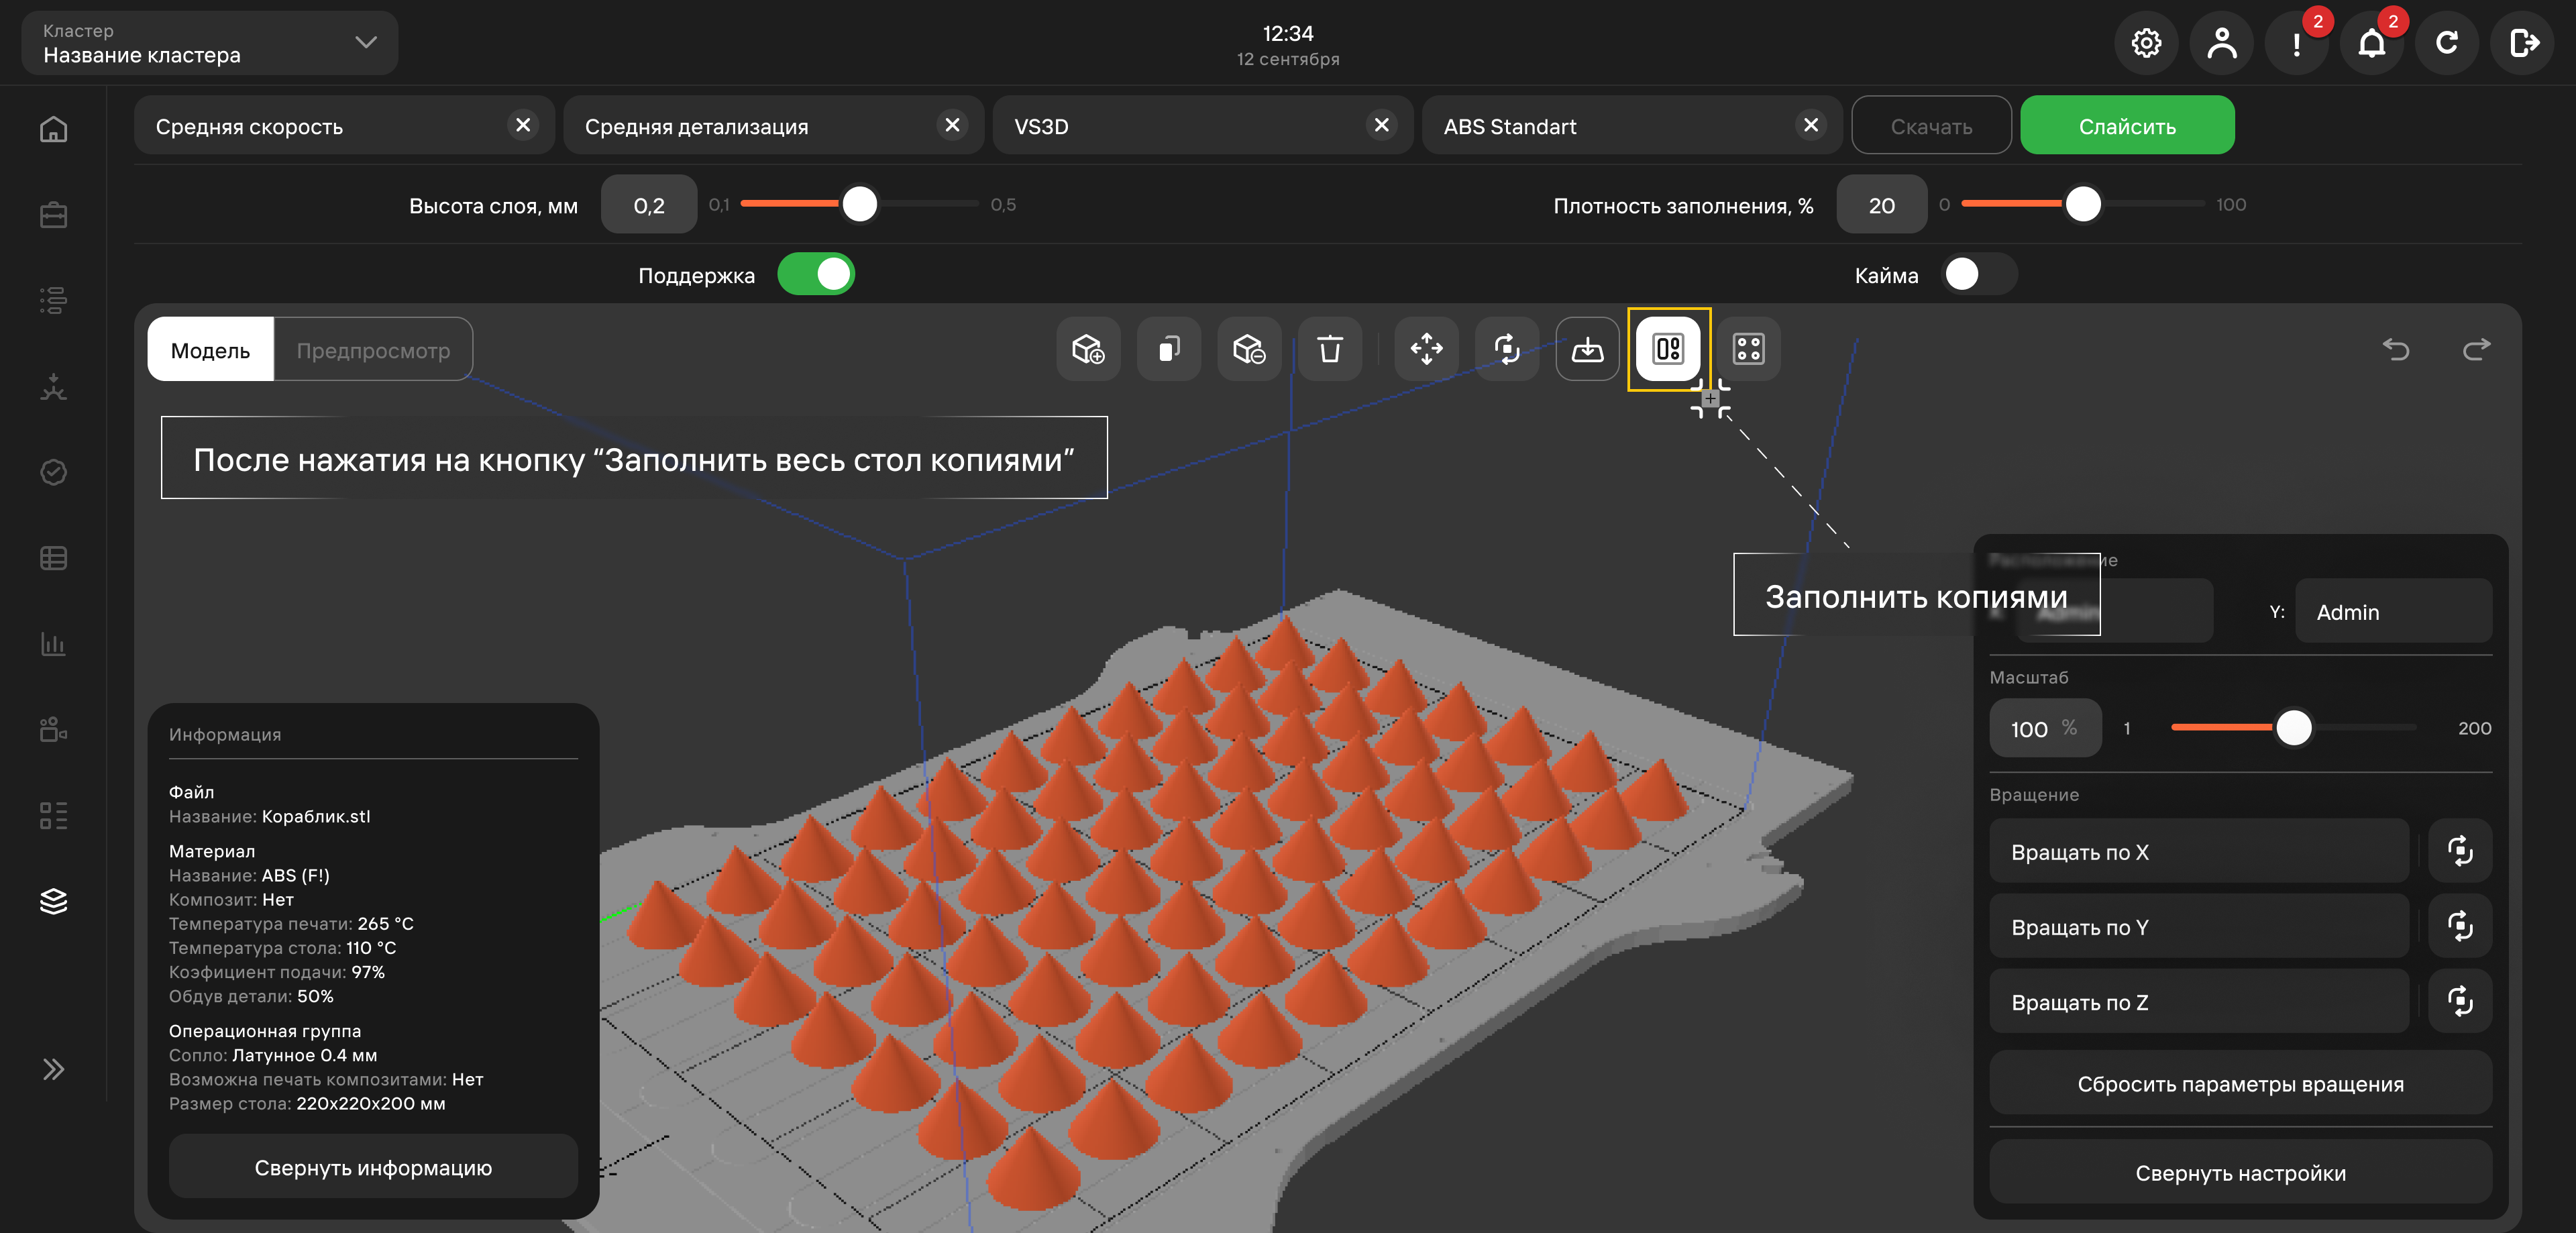This screenshot has height=1233, width=2576.
Task: Open the layers slicer icon in the sidebar
Action: [x=54, y=901]
